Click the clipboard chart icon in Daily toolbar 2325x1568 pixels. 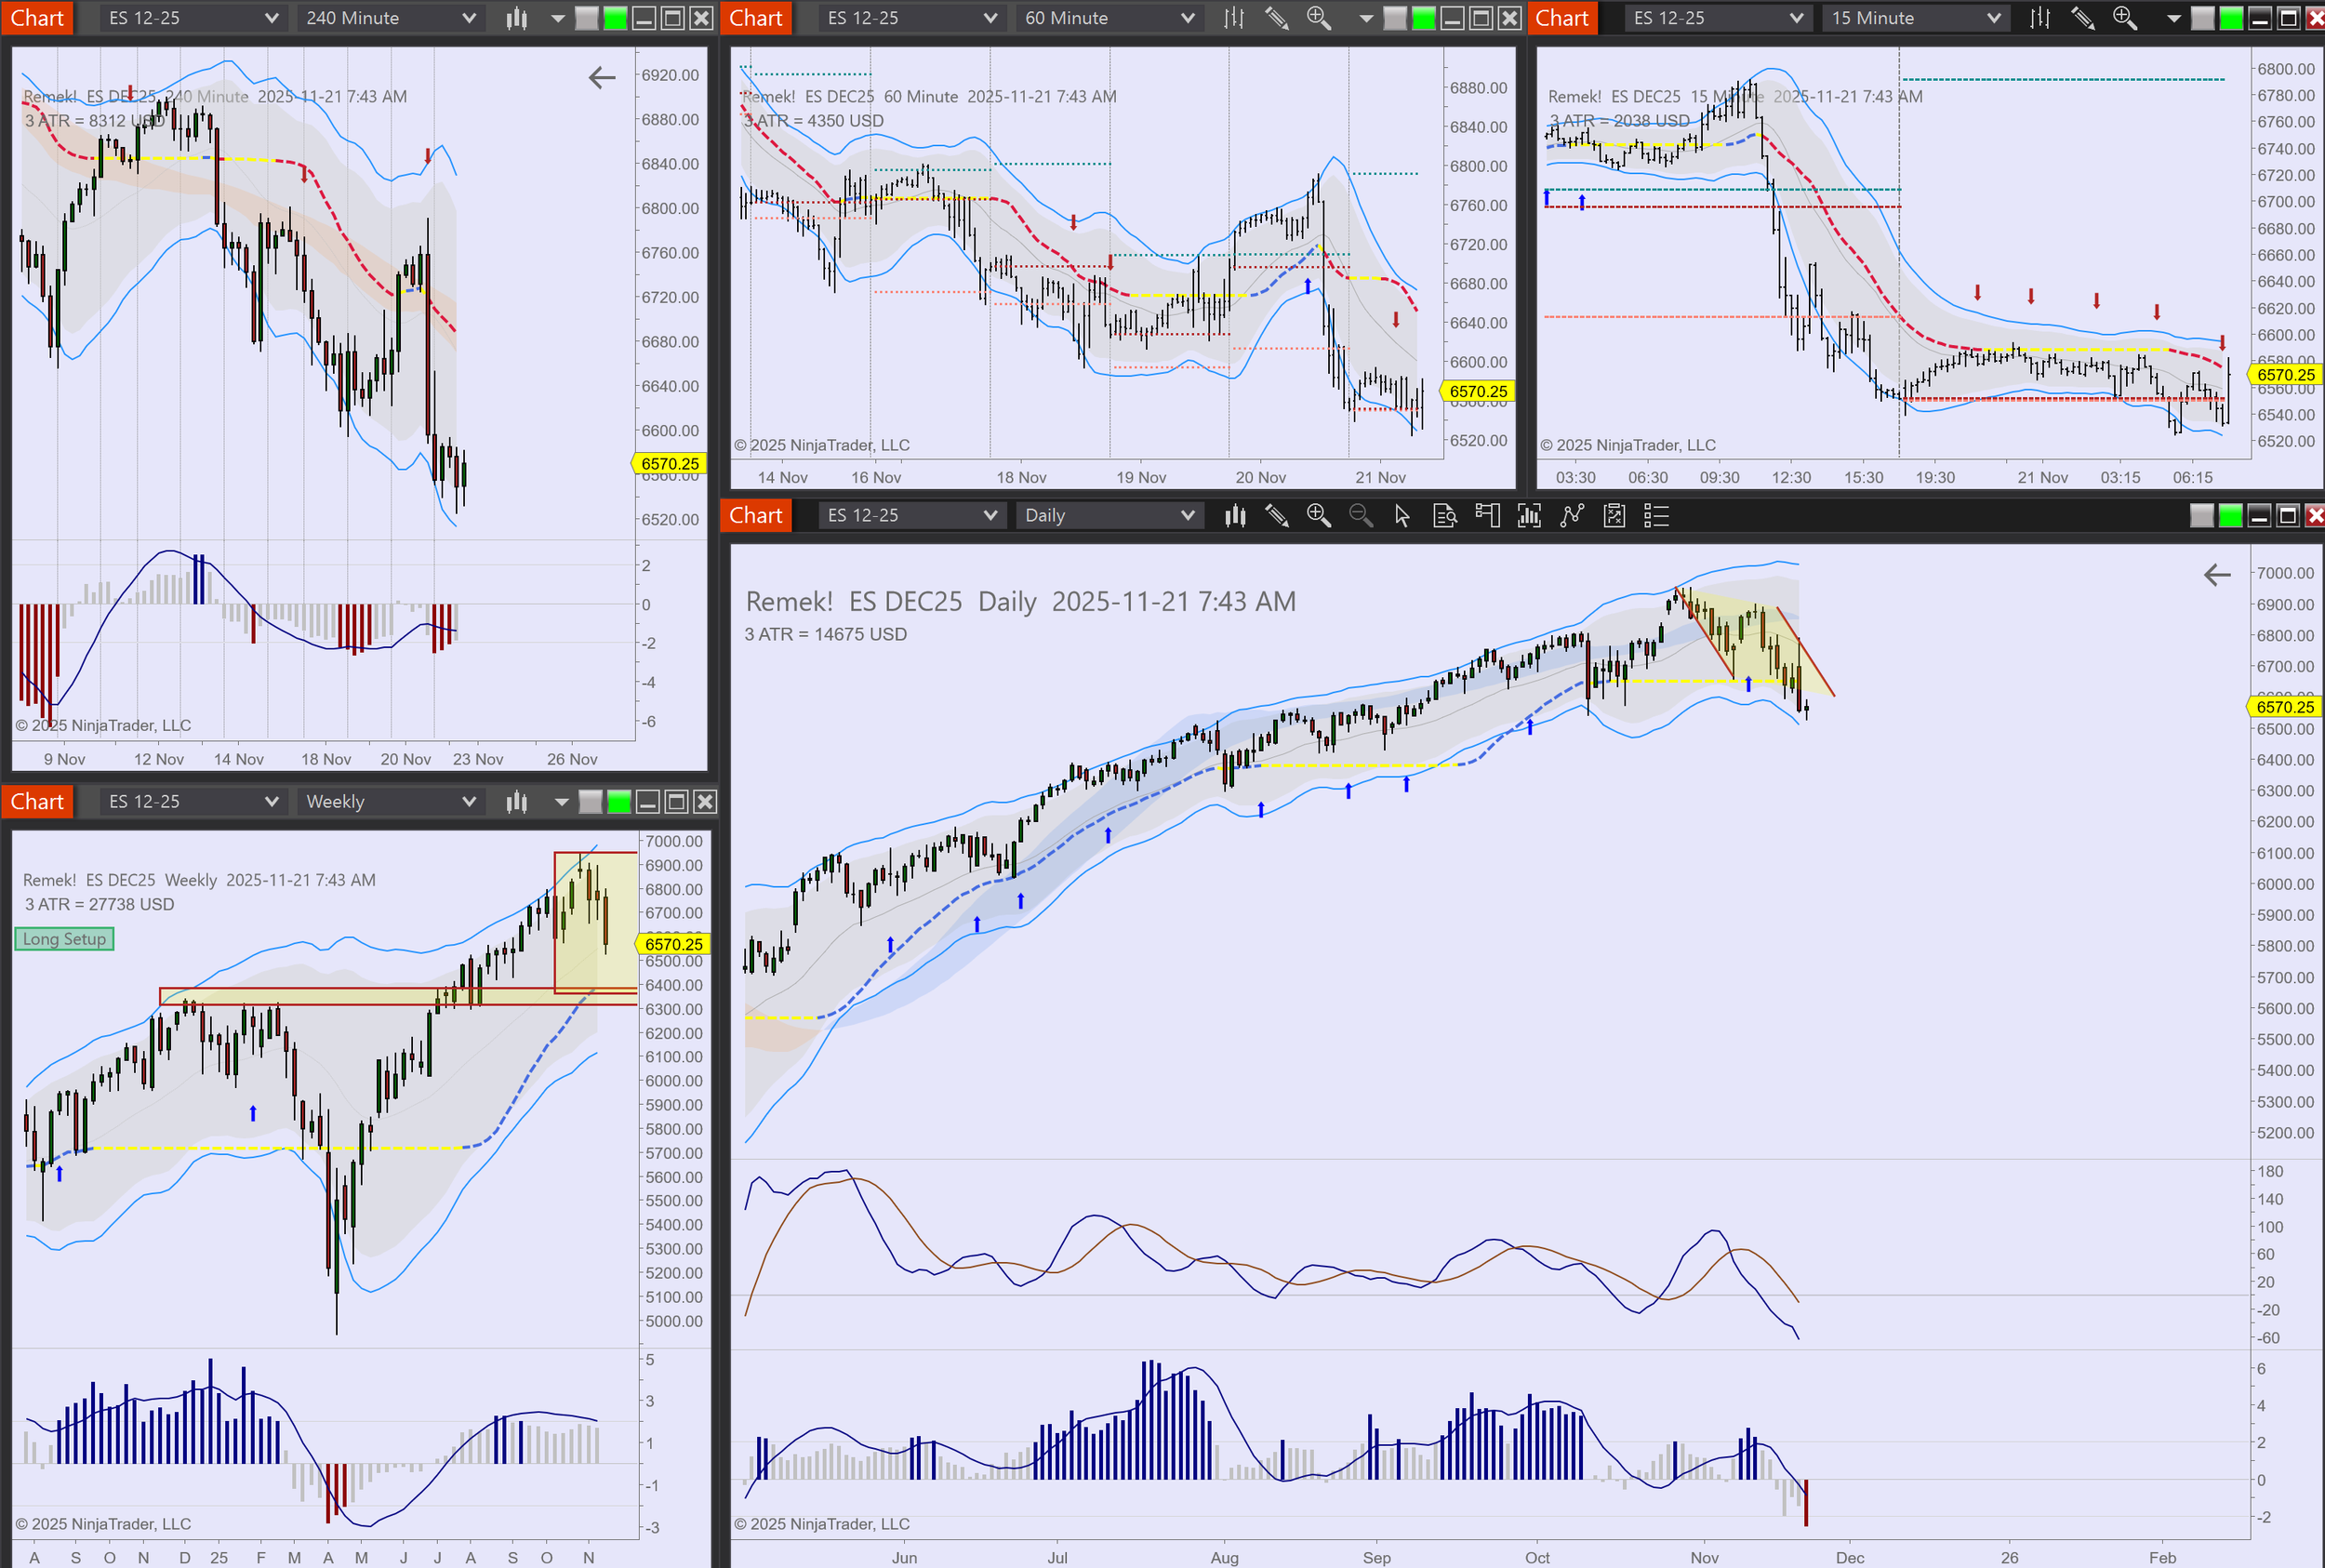[x=1614, y=515]
